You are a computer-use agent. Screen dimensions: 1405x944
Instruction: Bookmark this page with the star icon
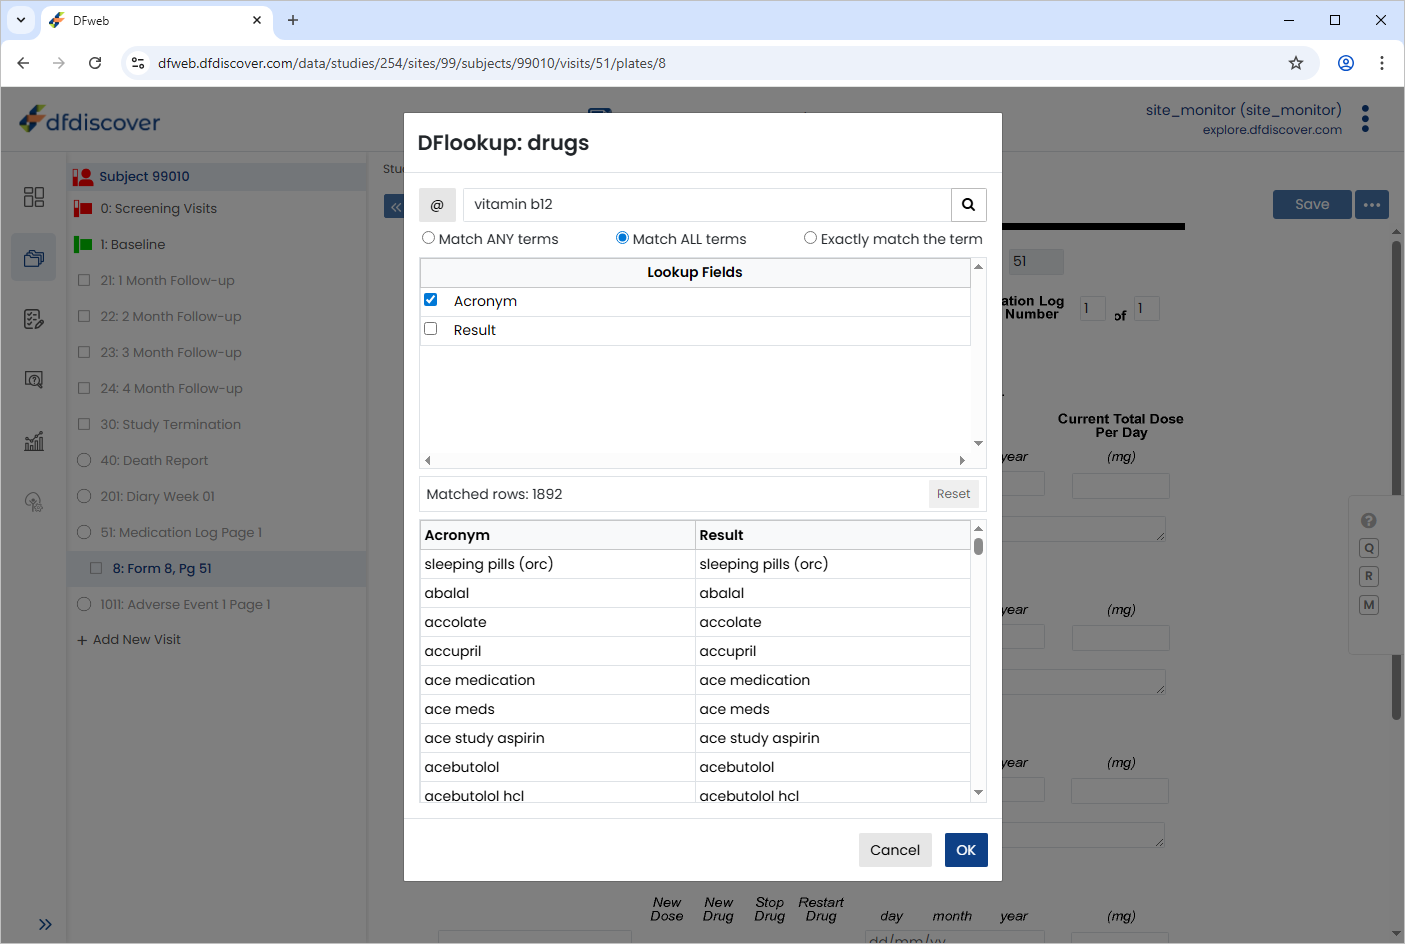tap(1296, 63)
